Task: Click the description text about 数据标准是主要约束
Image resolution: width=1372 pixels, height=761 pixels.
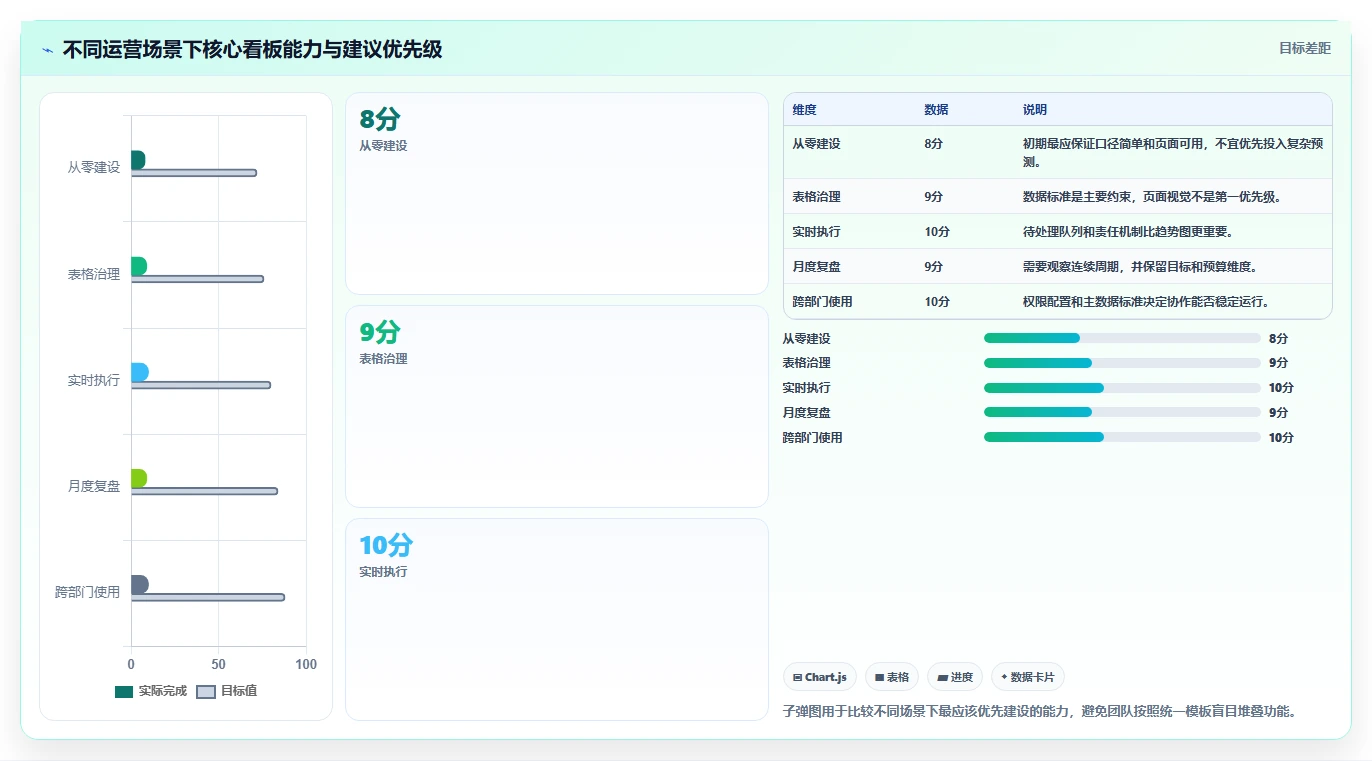Action: click(x=1152, y=197)
